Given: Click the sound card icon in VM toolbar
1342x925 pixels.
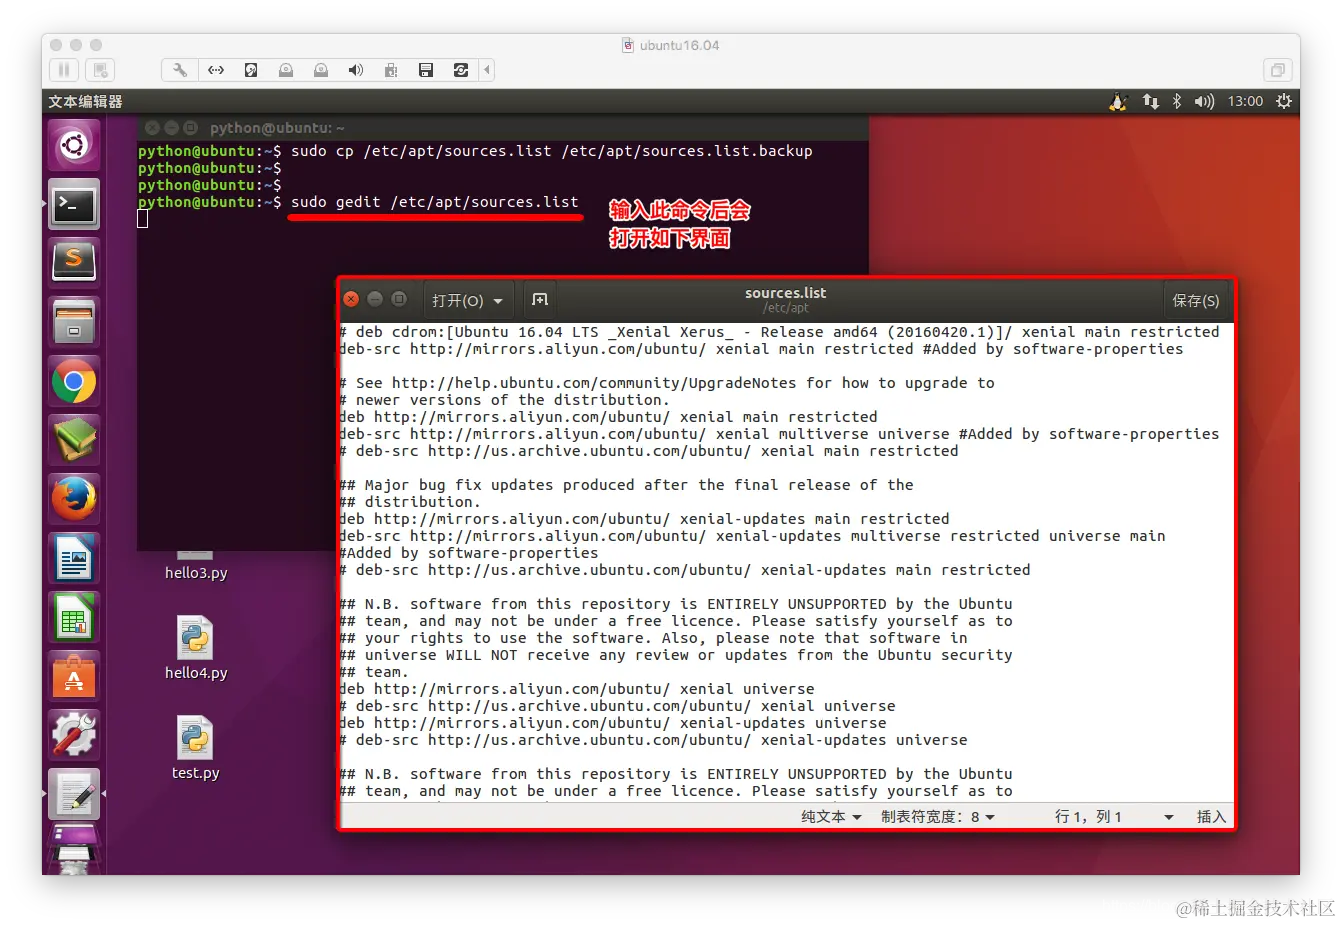Looking at the screenshot, I should pos(356,70).
